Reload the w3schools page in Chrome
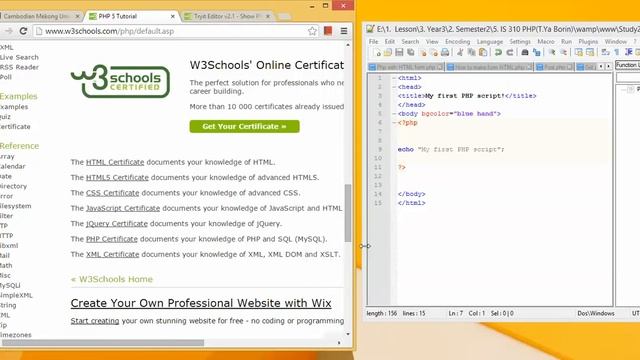The height and width of the screenshot is (360, 640). (x=23, y=31)
